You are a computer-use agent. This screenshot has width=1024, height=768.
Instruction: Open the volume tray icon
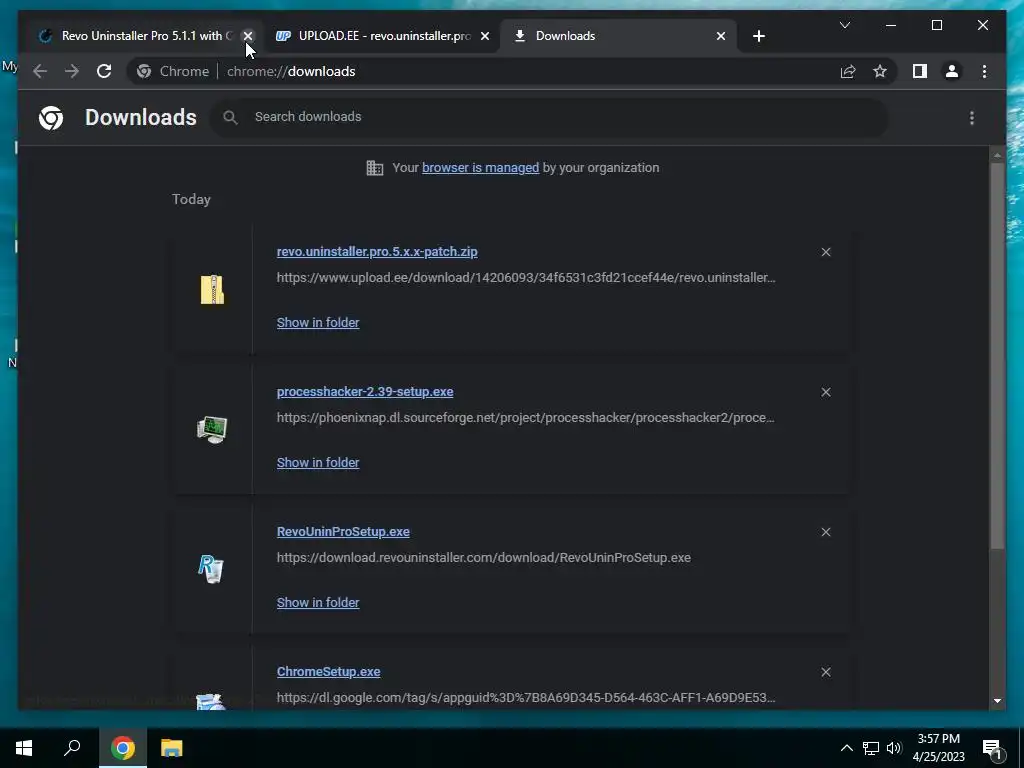tap(894, 748)
